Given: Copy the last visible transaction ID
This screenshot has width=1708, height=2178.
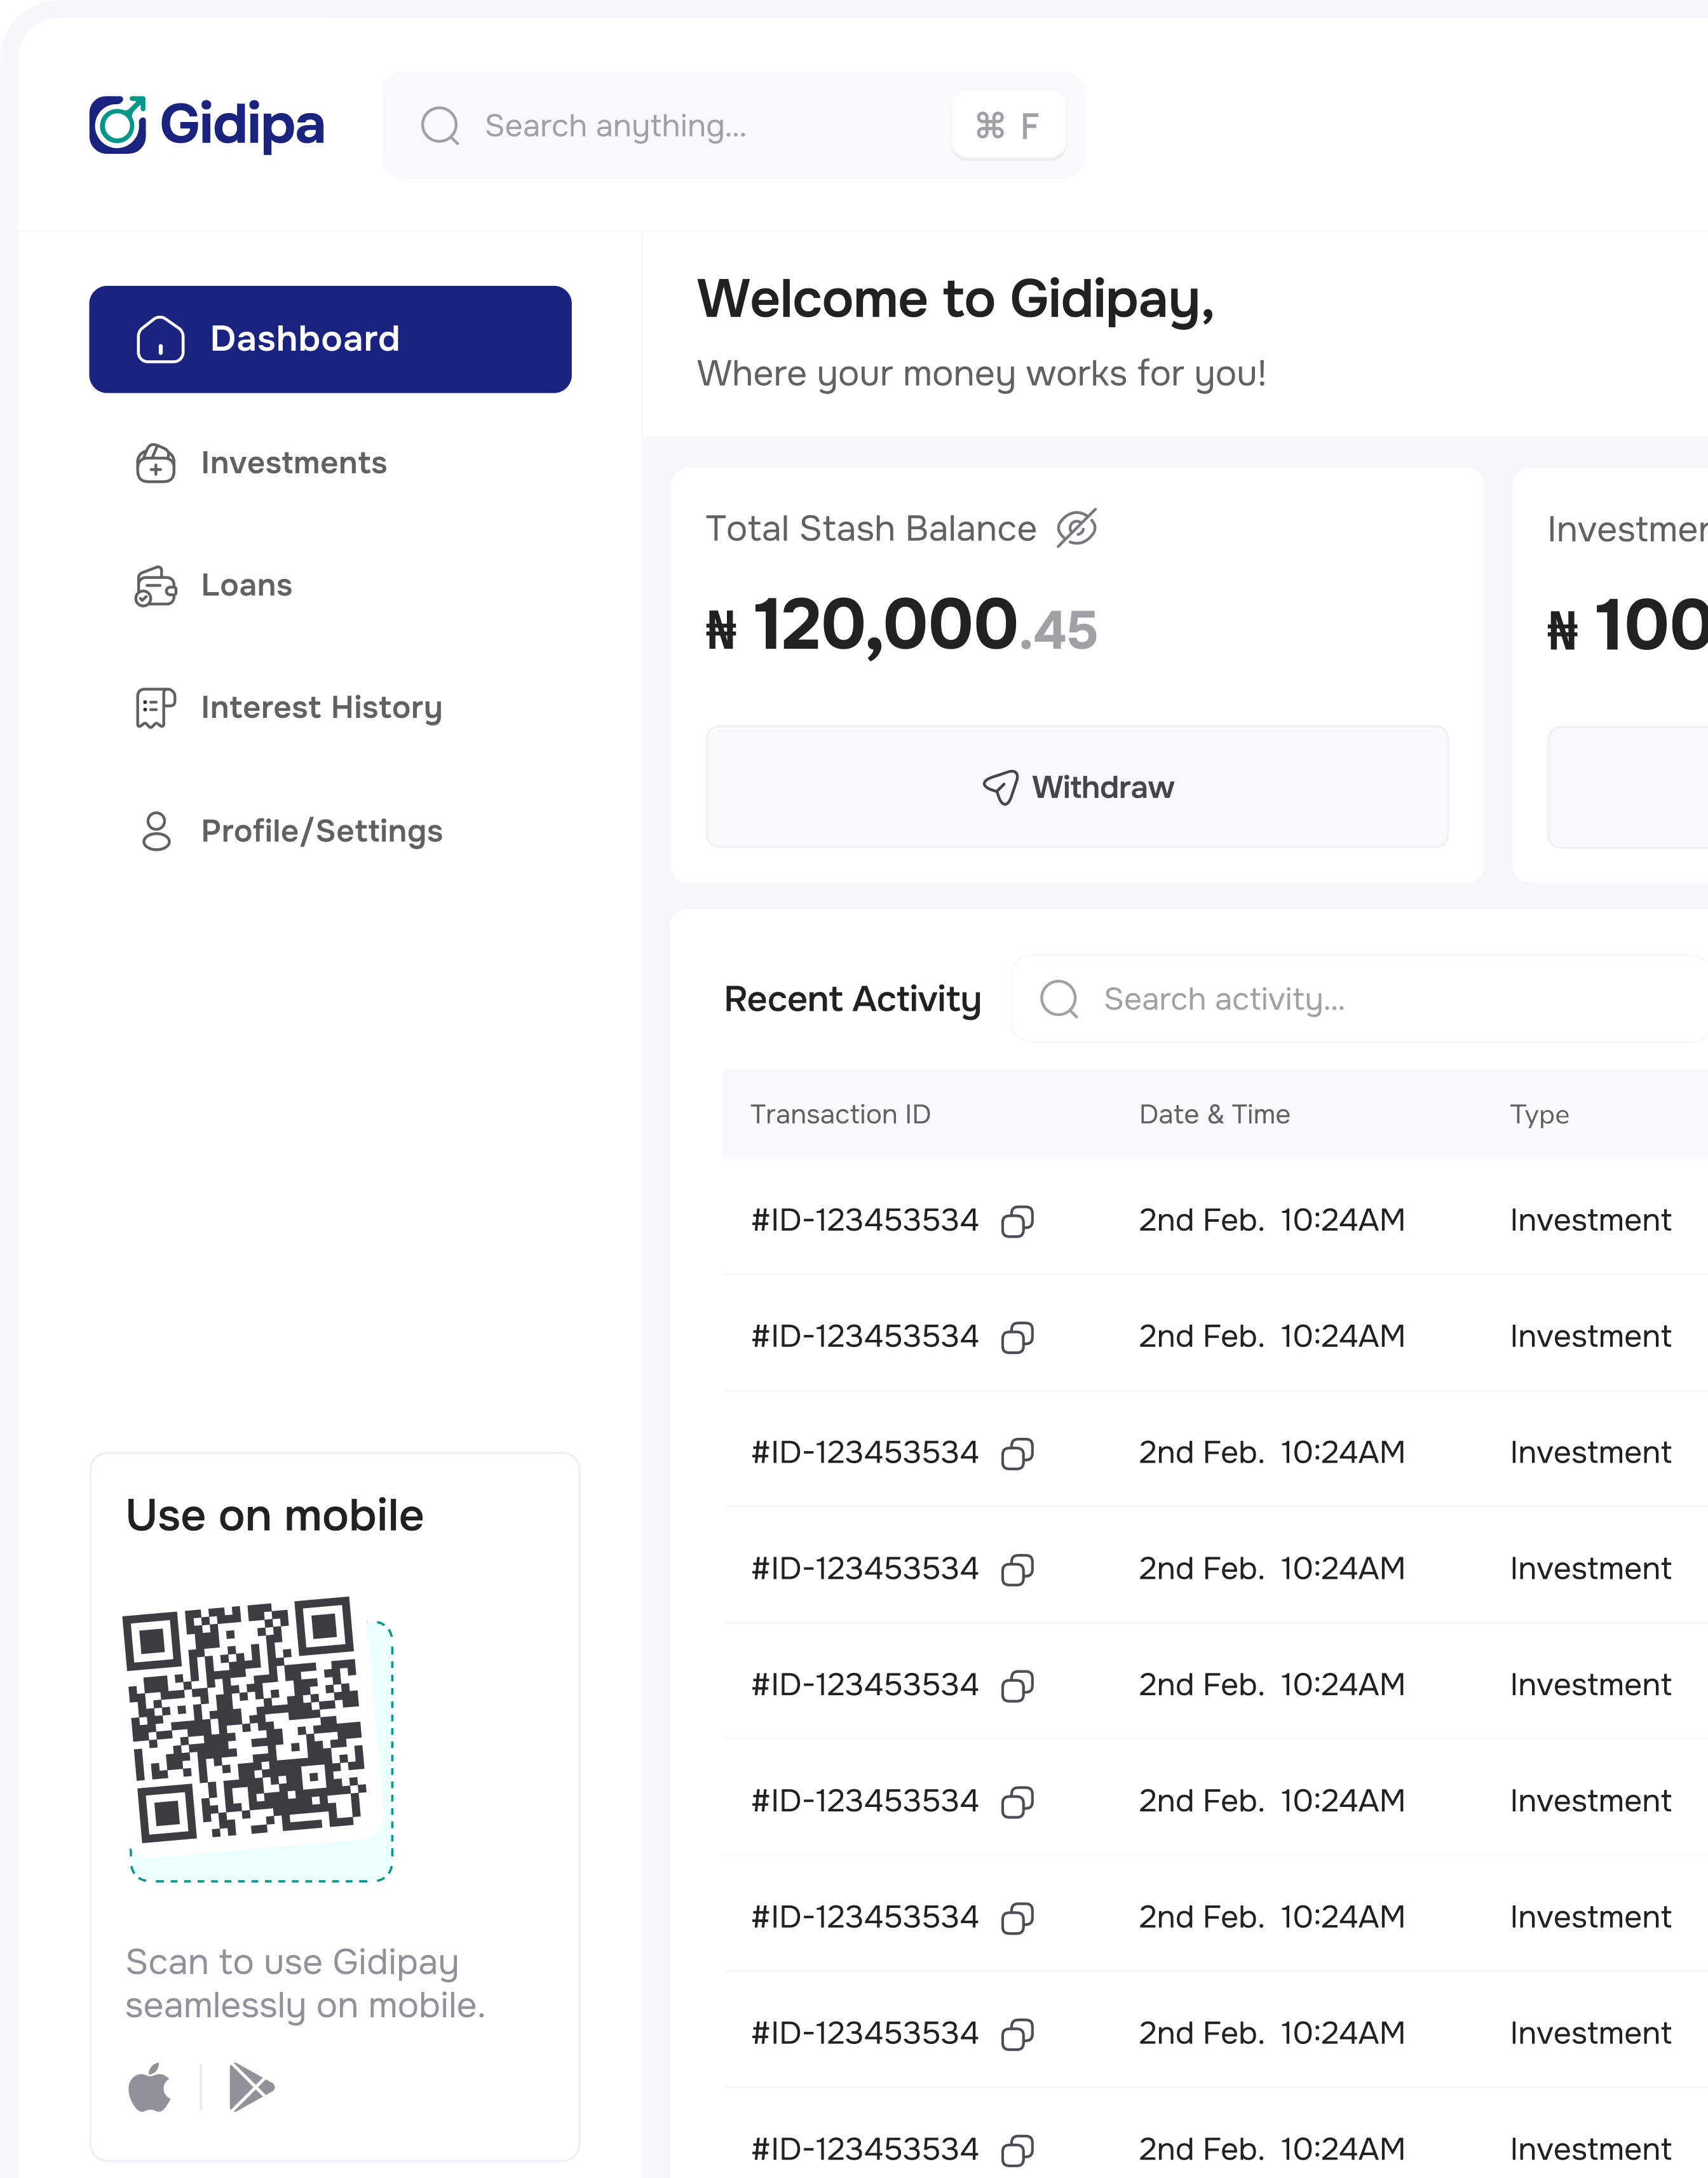Looking at the screenshot, I should point(1017,2150).
